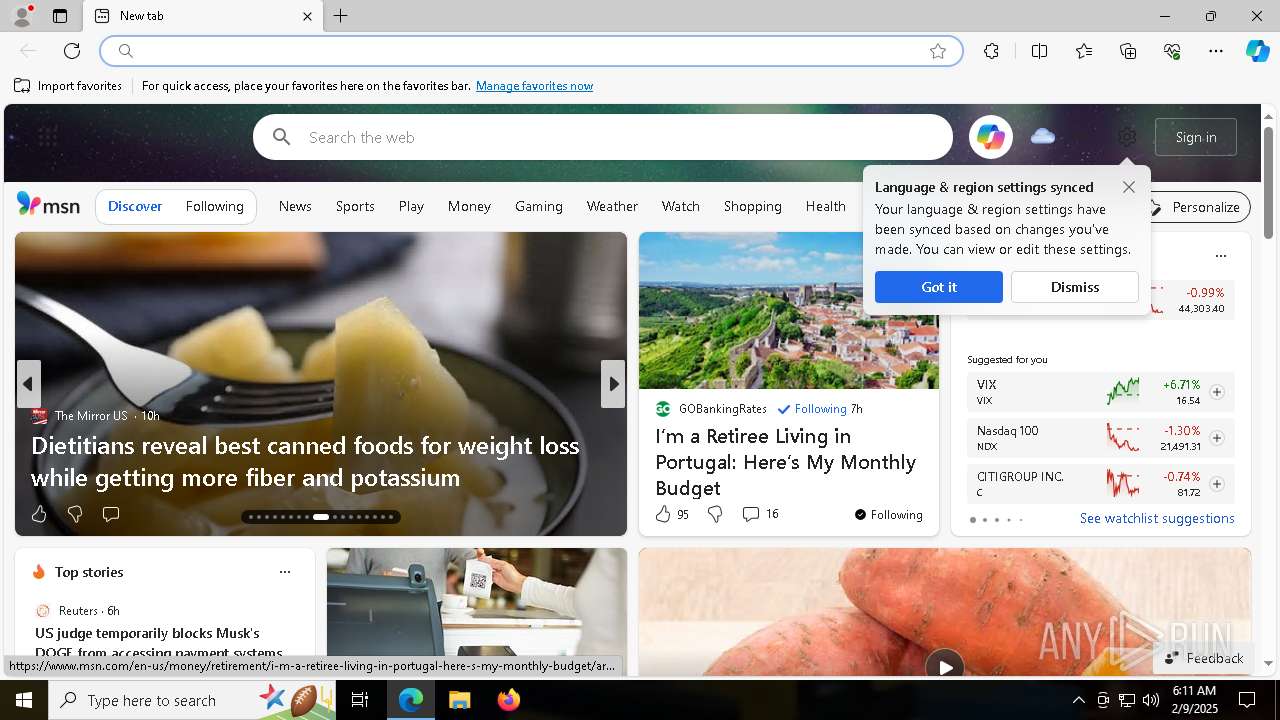Open Browser essentials heart icon
The height and width of the screenshot is (720, 1280).
(1172, 51)
